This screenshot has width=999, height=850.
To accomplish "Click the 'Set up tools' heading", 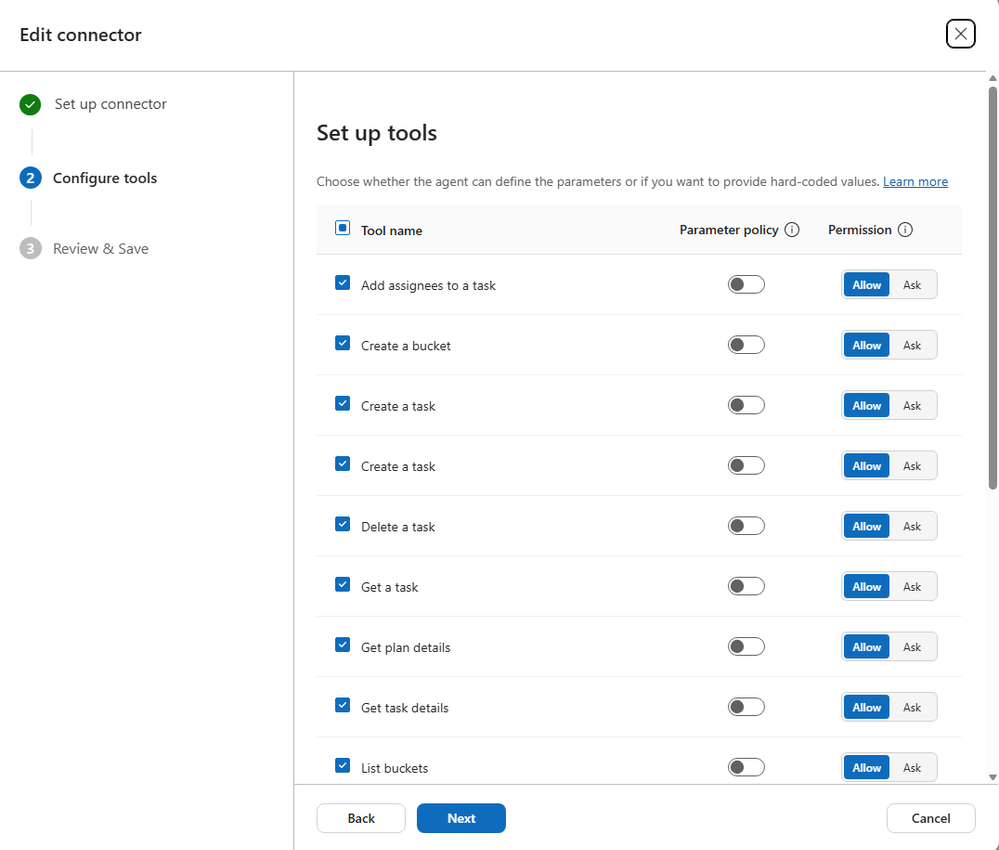I will (377, 133).
